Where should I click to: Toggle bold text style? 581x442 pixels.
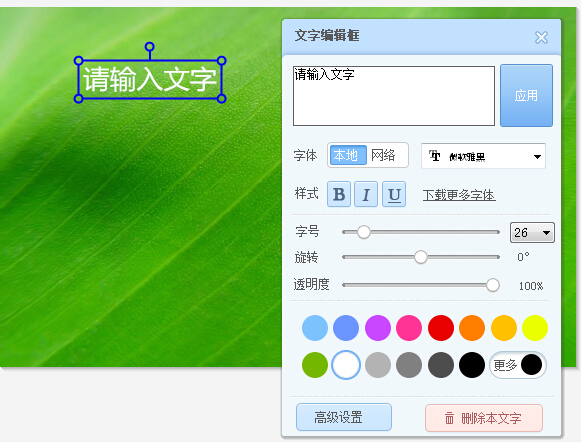click(339, 194)
